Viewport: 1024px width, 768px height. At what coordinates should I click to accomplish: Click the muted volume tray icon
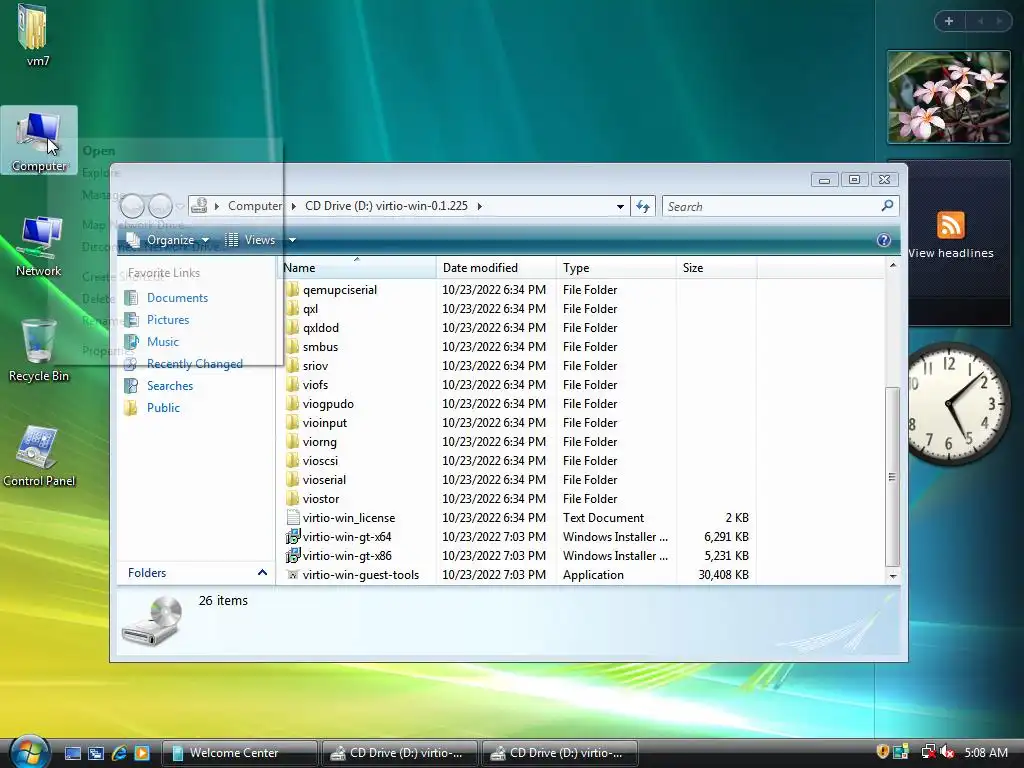[x=947, y=753]
